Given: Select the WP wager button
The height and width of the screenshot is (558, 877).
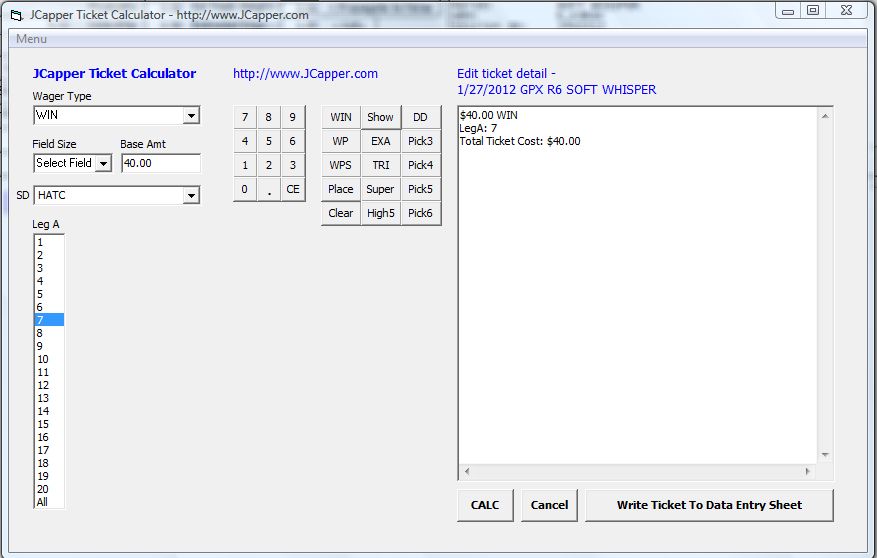Looking at the screenshot, I should (x=341, y=141).
